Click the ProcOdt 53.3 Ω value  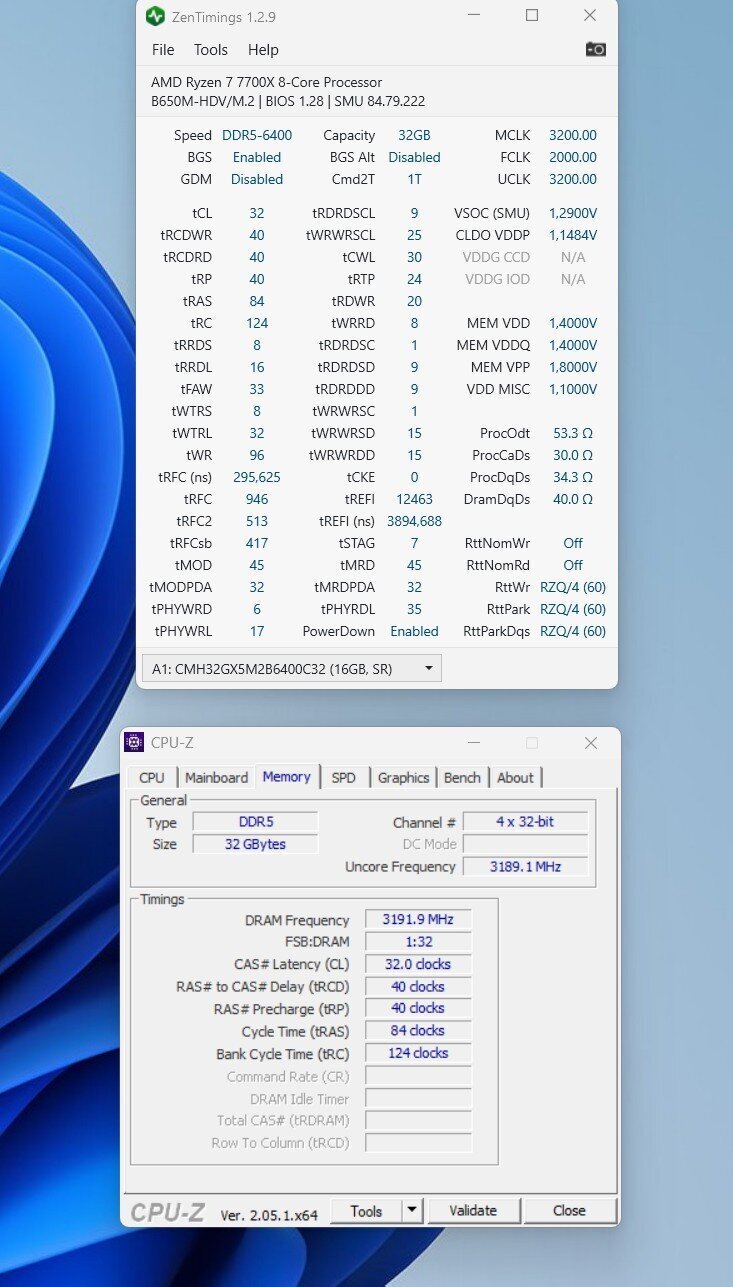573,433
